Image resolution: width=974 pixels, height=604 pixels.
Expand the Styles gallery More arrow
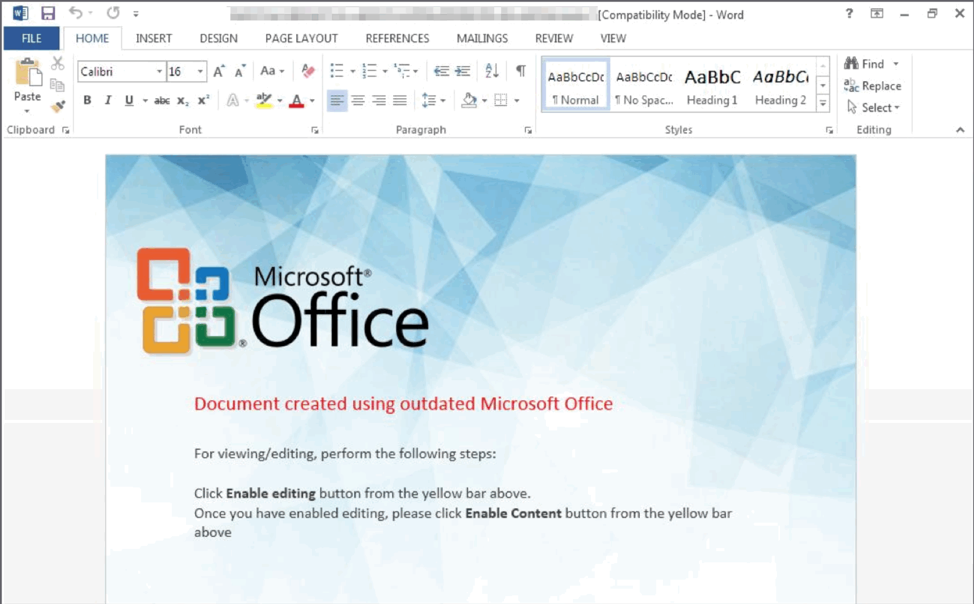tap(823, 103)
